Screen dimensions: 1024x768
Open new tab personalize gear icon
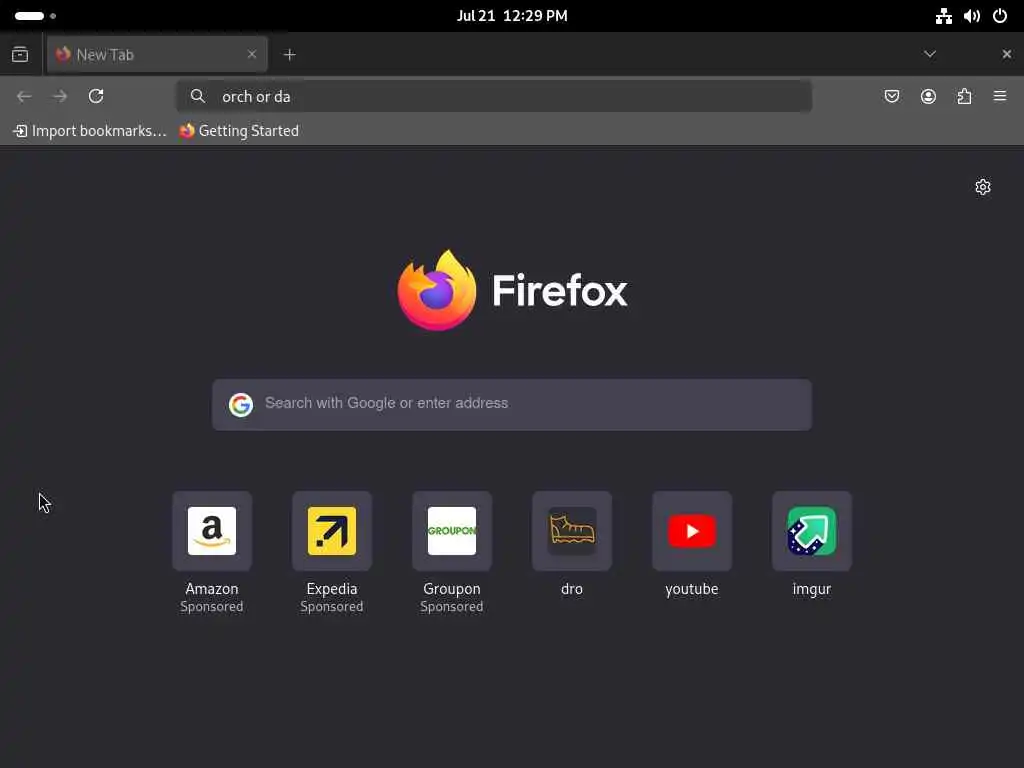(982, 187)
